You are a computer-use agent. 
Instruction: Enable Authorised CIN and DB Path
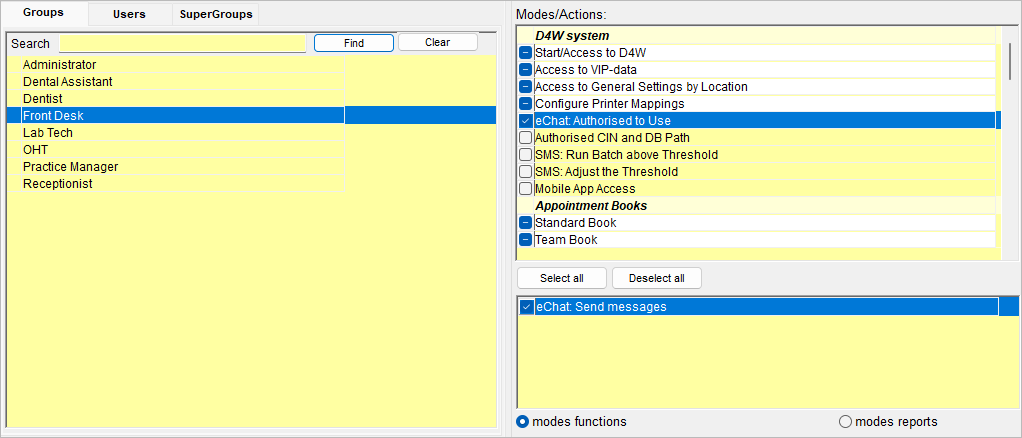click(x=525, y=138)
